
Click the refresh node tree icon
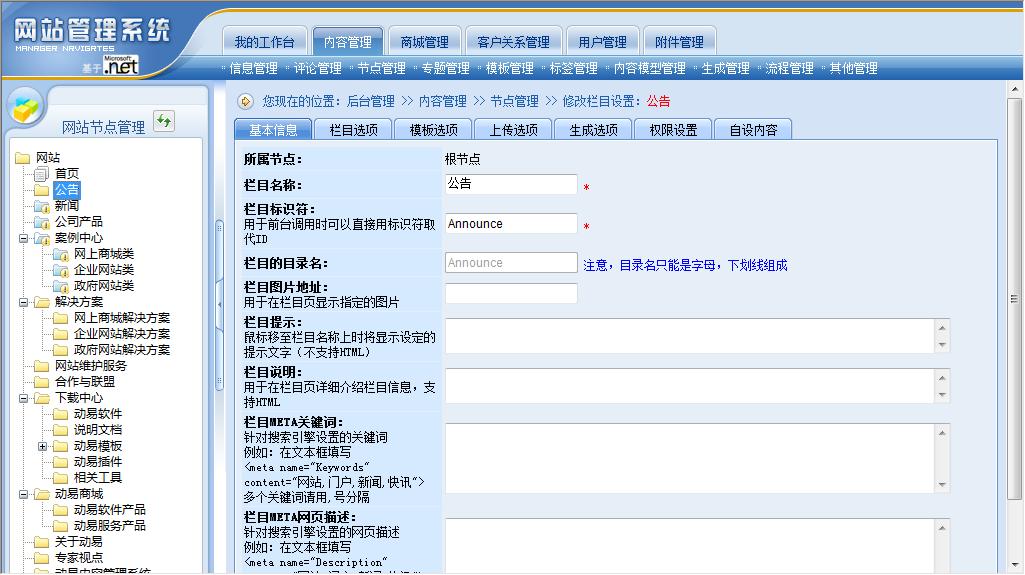164,121
